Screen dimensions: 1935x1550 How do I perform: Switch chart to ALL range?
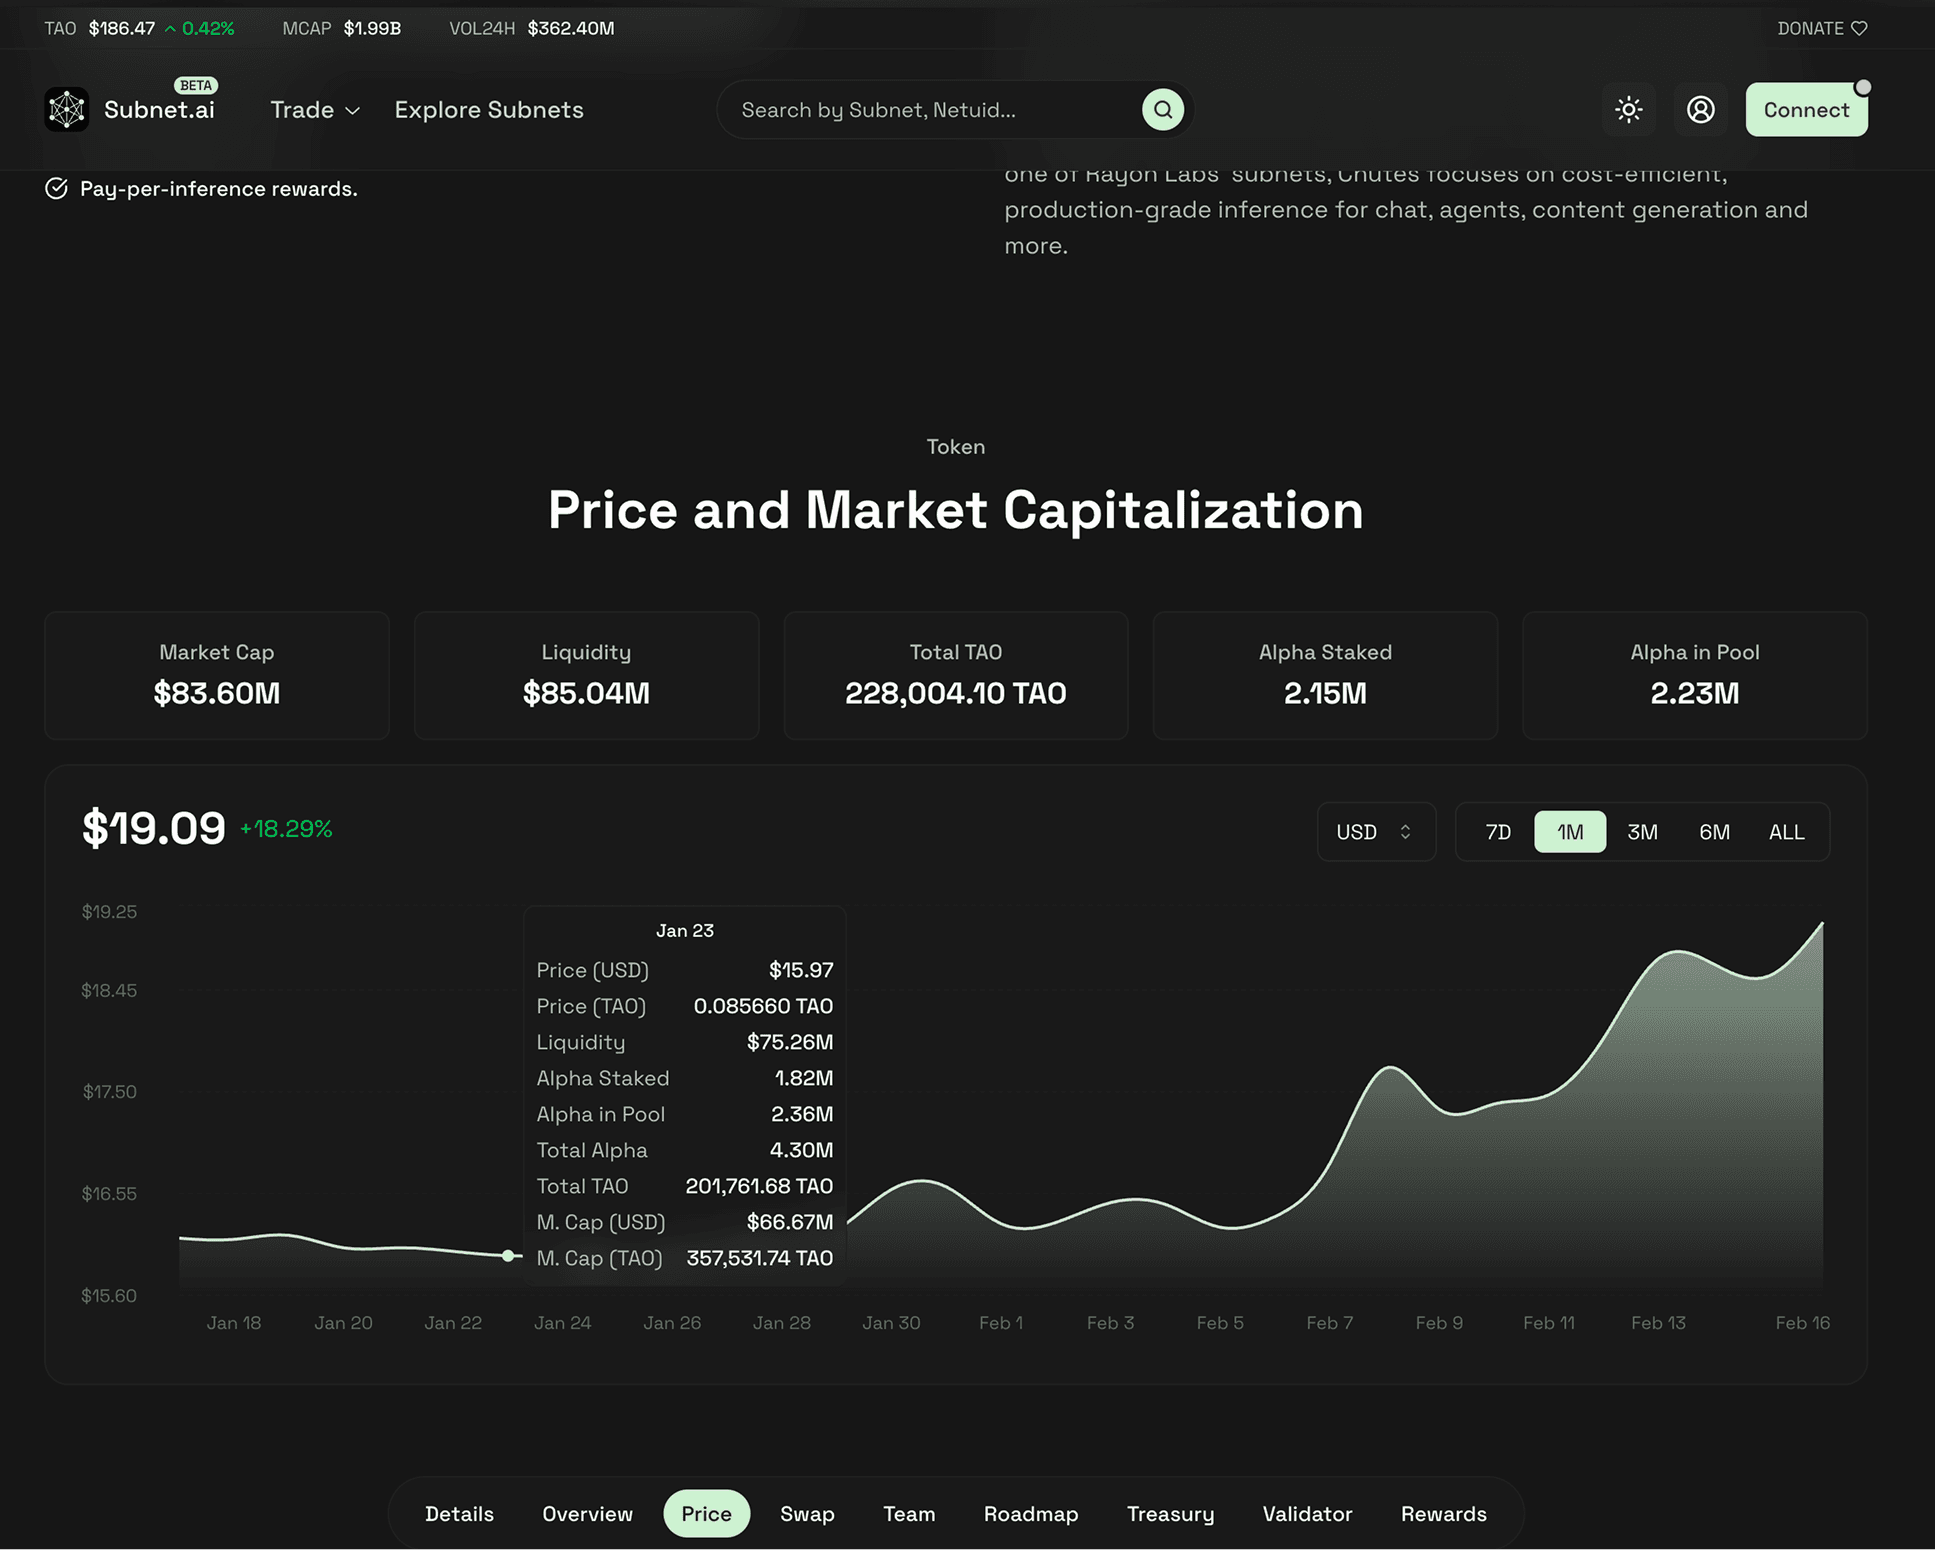pos(1786,832)
